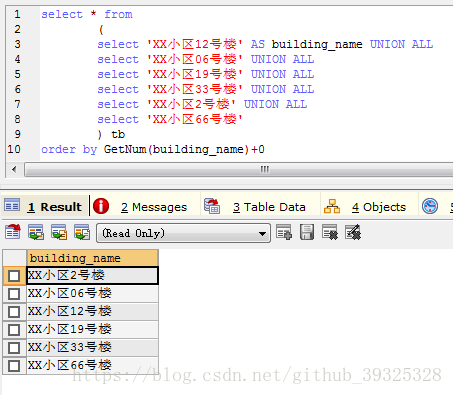Viewport: 453px width, 395px height.
Task: Click the building_name column header
Action: 92,258
